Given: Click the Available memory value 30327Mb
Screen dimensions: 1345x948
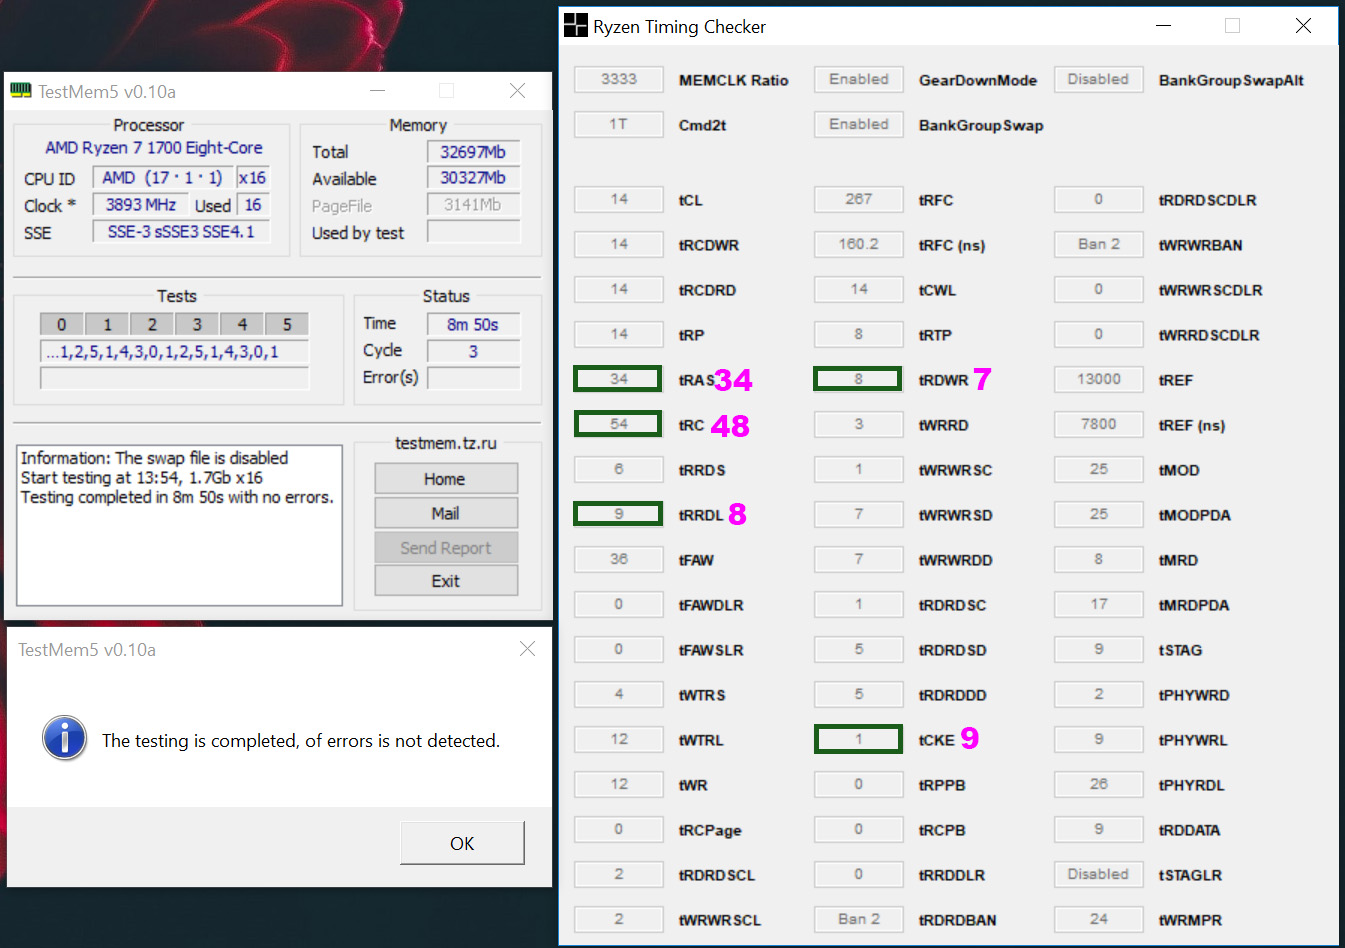Looking at the screenshot, I should (x=474, y=178).
